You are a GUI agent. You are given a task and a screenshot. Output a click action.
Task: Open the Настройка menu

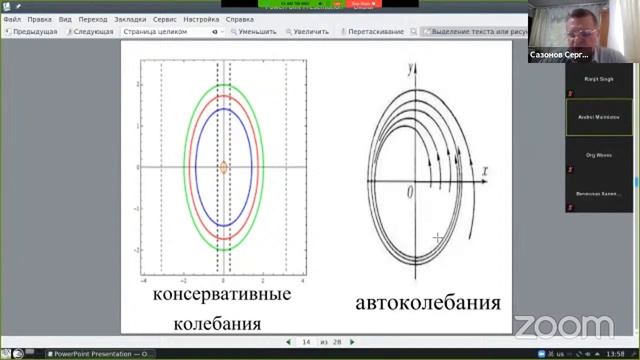click(201, 19)
